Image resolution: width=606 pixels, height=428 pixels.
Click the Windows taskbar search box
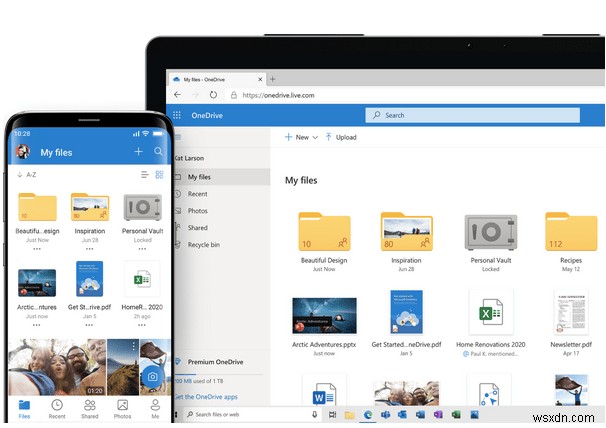click(252, 414)
